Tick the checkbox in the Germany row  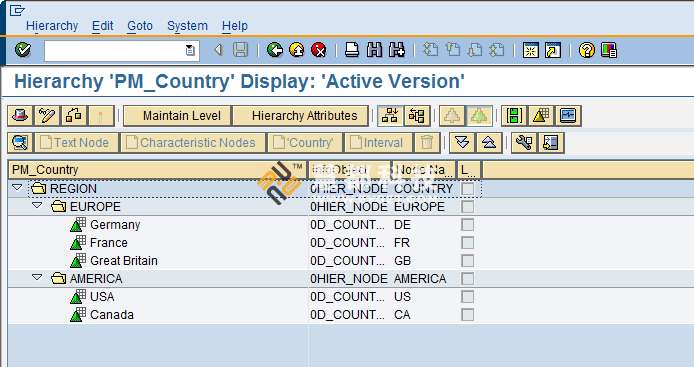coord(467,225)
